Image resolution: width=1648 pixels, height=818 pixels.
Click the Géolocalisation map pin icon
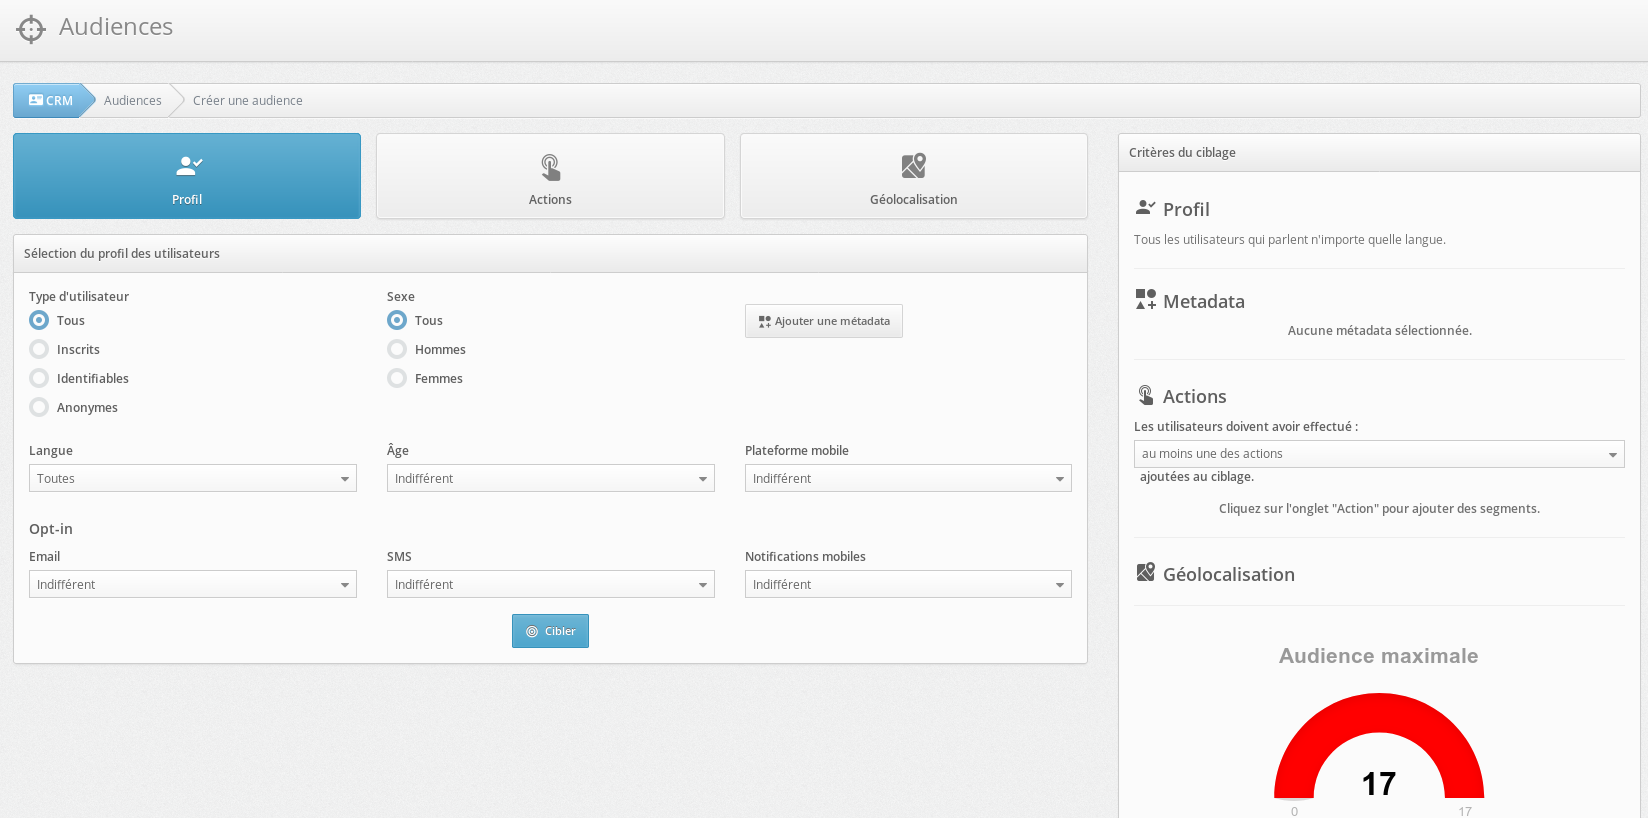pos(913,166)
